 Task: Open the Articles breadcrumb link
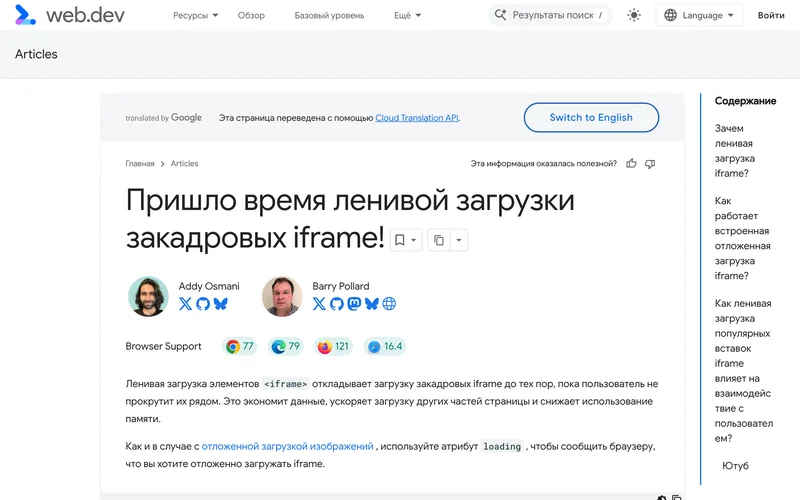184,164
